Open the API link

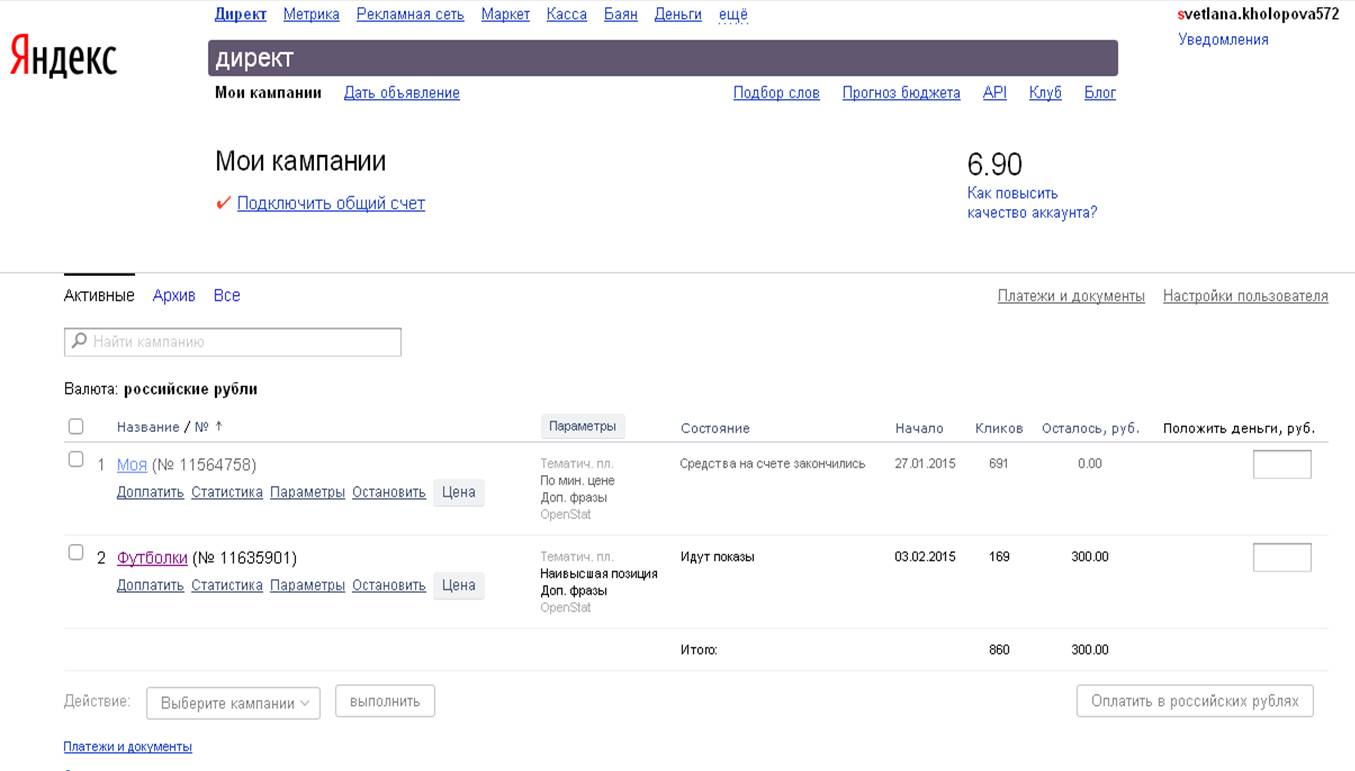click(995, 93)
